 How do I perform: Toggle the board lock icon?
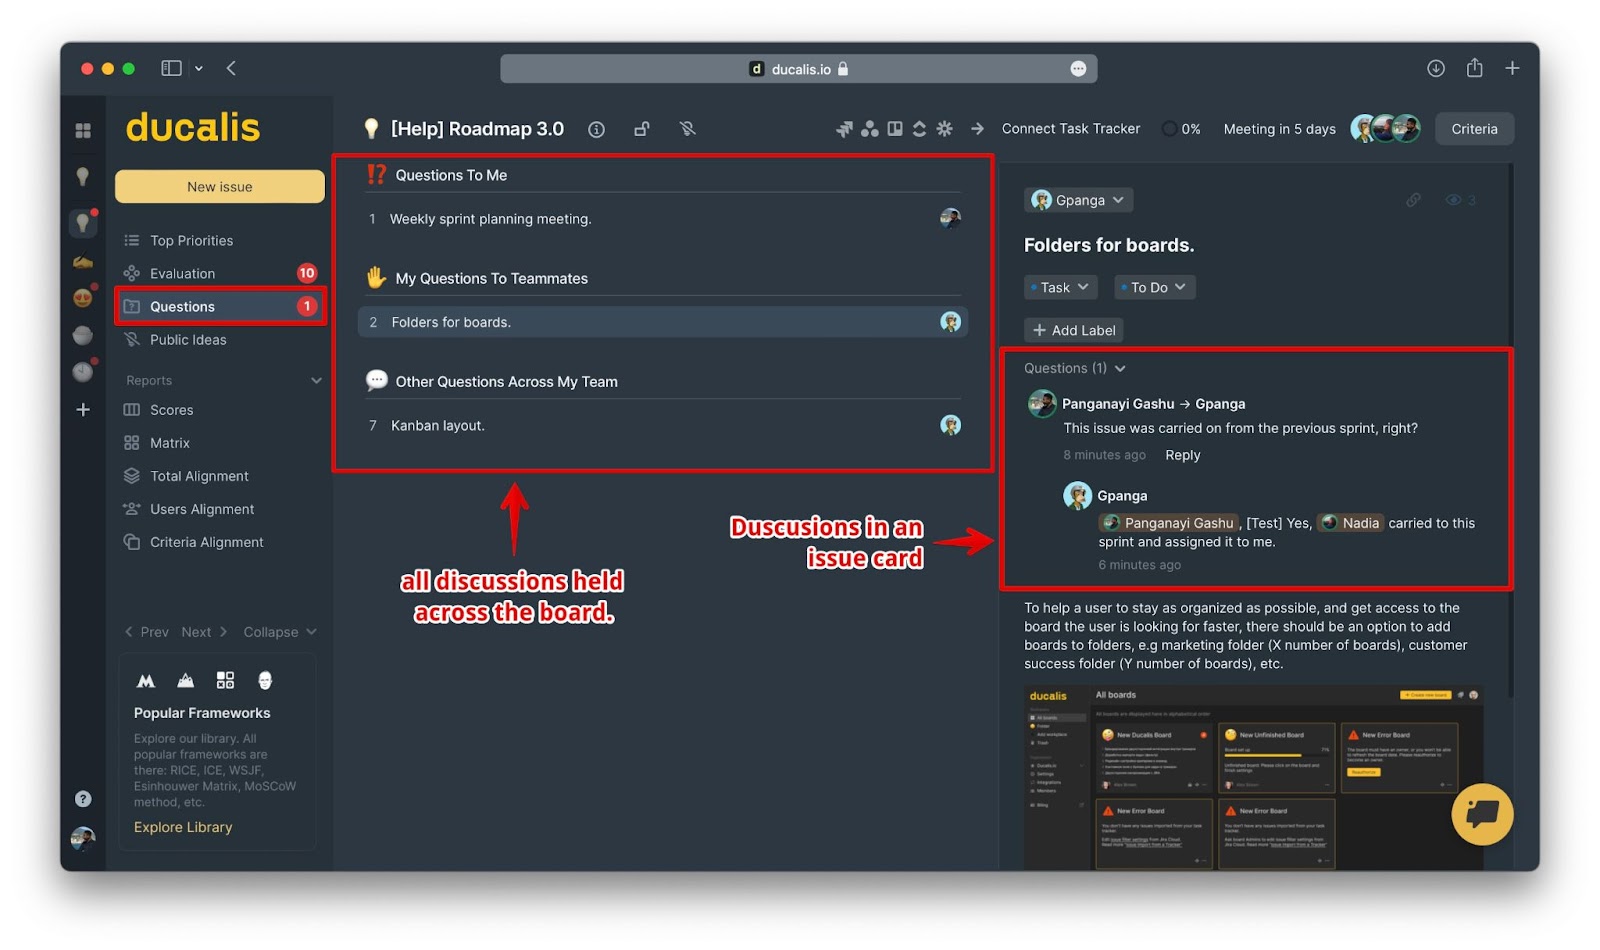point(642,129)
